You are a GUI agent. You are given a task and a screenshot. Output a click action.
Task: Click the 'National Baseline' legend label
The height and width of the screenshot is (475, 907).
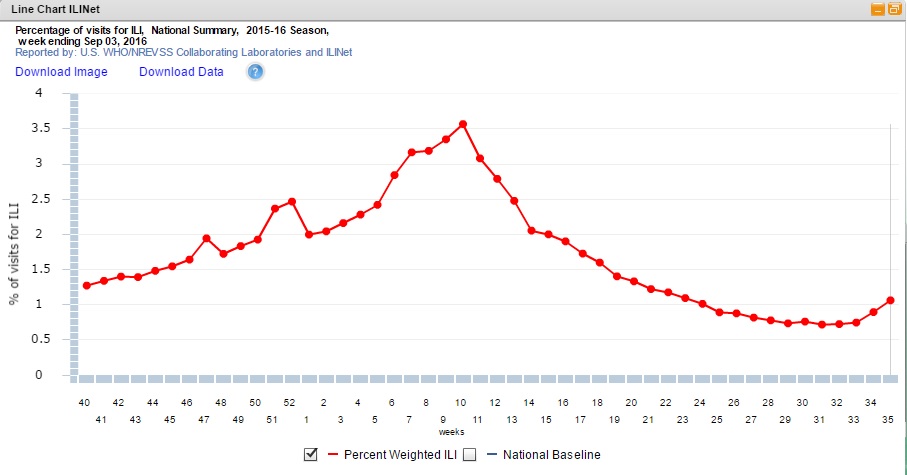552,455
